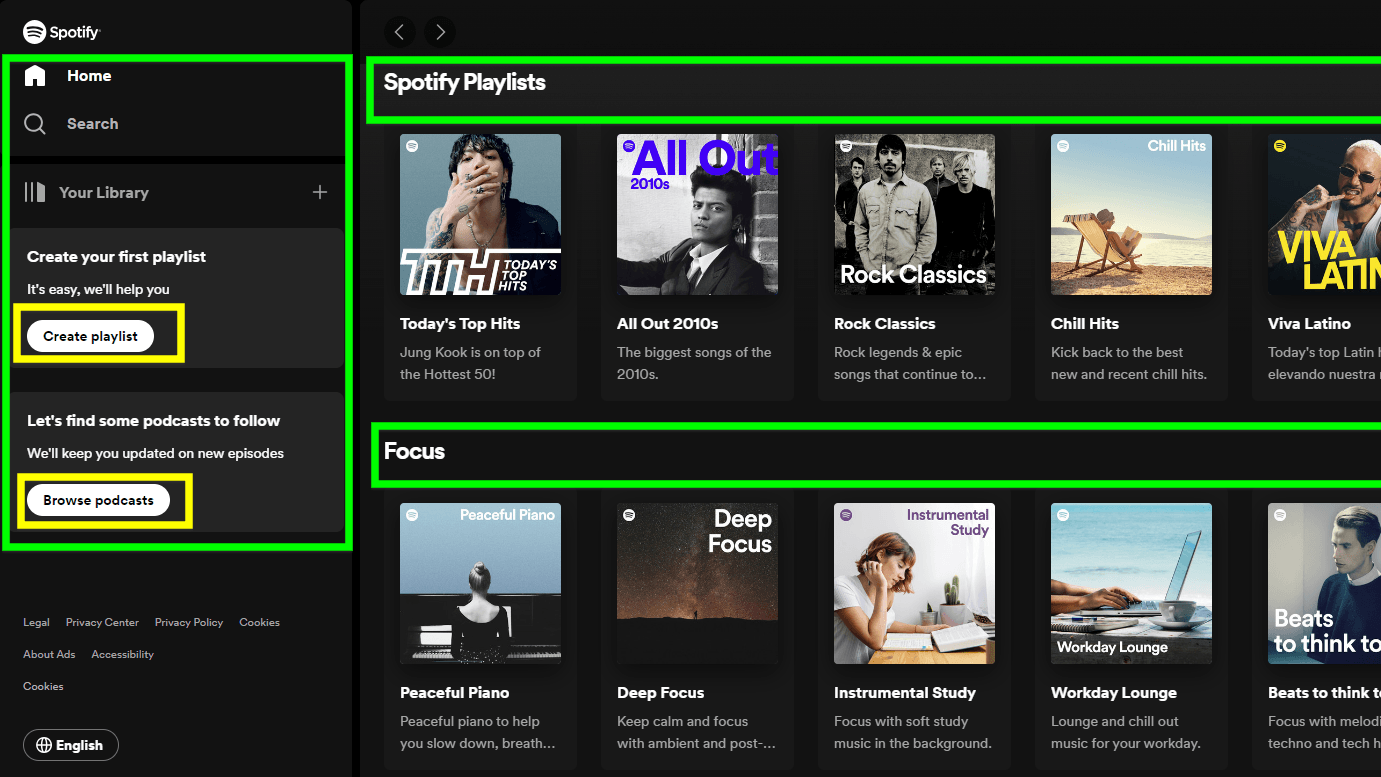Go forward with the right arrow button
The image size is (1381, 777).
[x=440, y=32]
